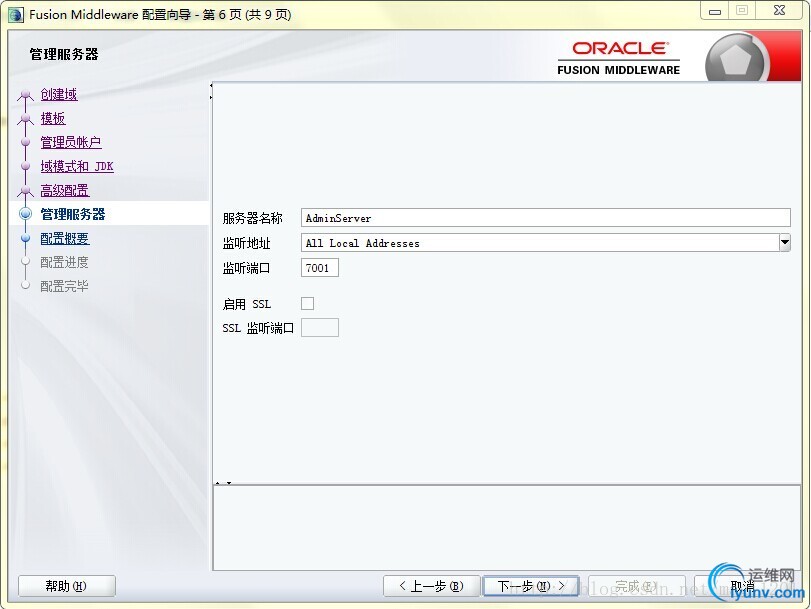This screenshot has width=811, height=609.
Task: Click the 域模式和 JDK step bullet icon
Action: coord(25,166)
